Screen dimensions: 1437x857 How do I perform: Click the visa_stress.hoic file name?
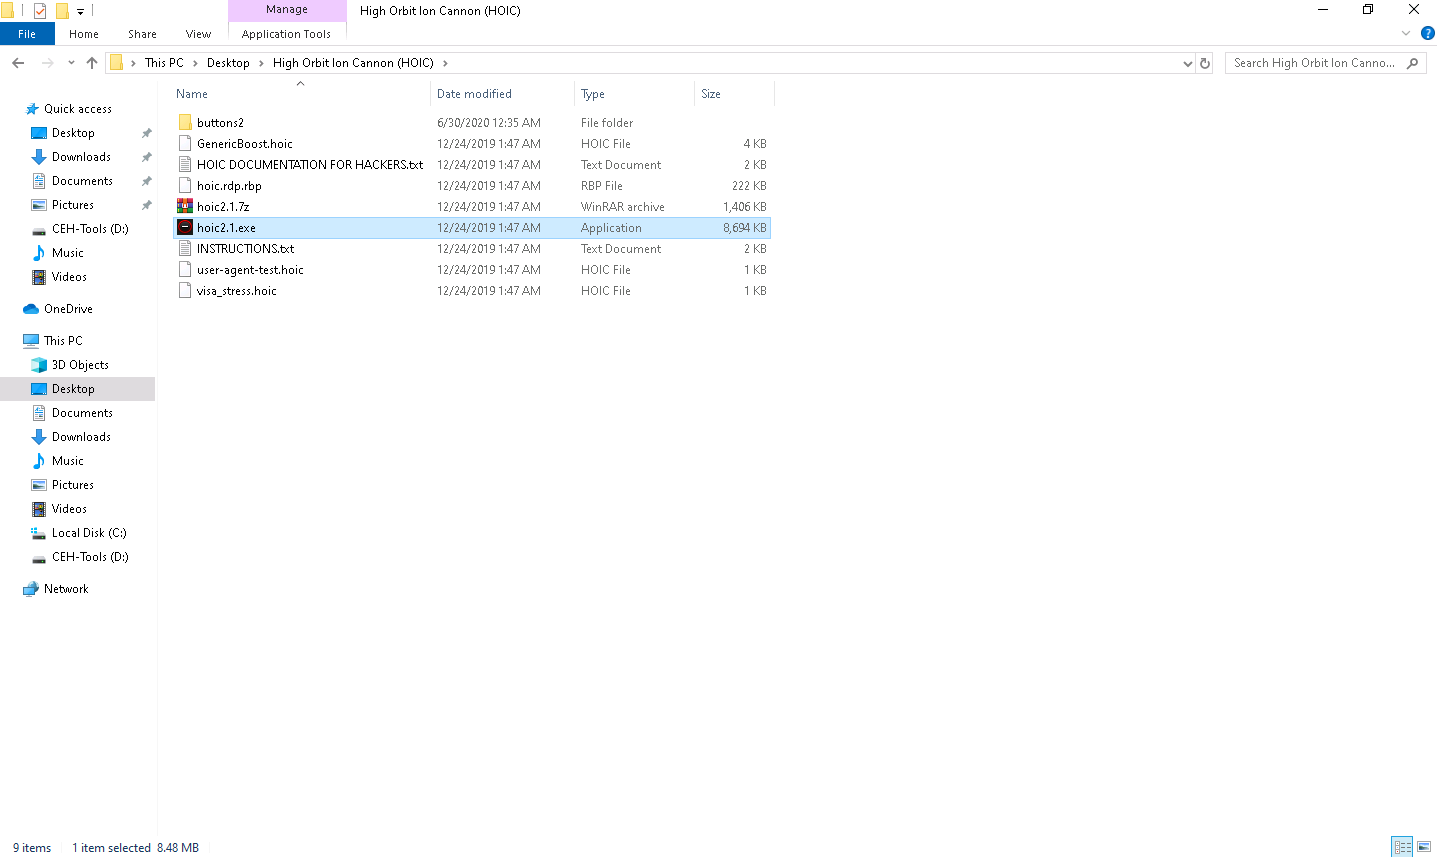pos(237,291)
